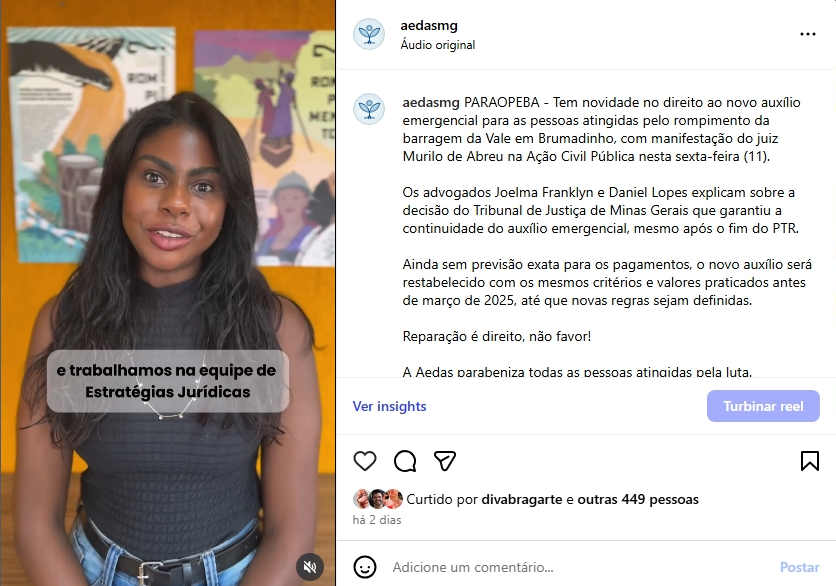Image resolution: width=836 pixels, height=586 pixels.
Task: Open the divabragarte profile link
Action: [x=521, y=500]
